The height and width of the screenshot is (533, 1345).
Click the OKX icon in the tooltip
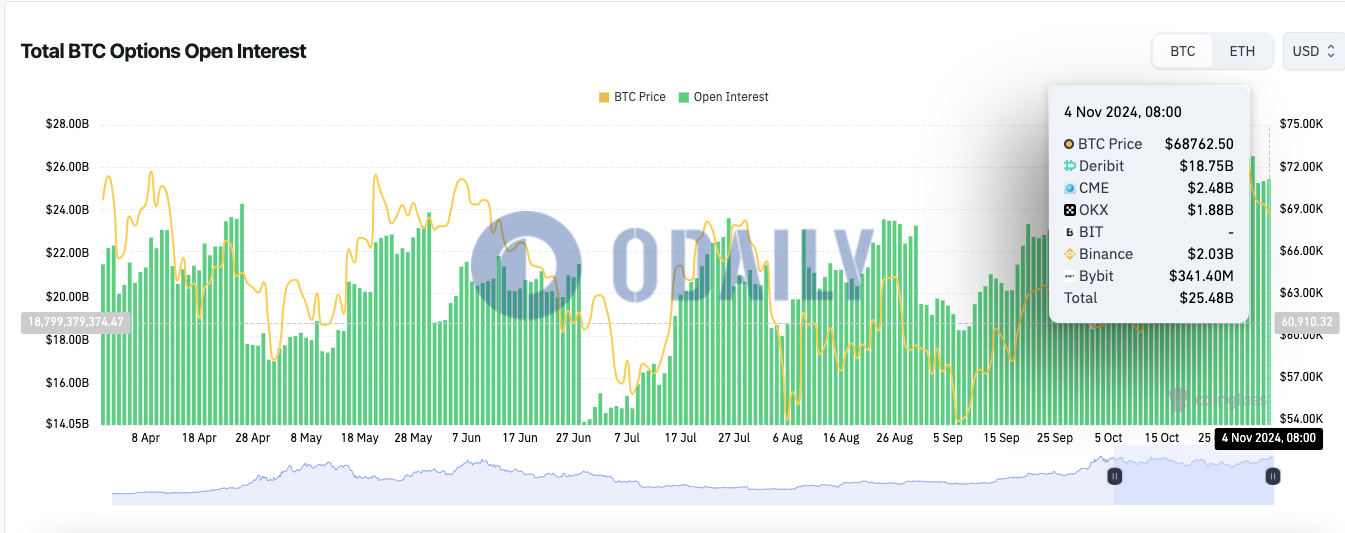[1069, 210]
